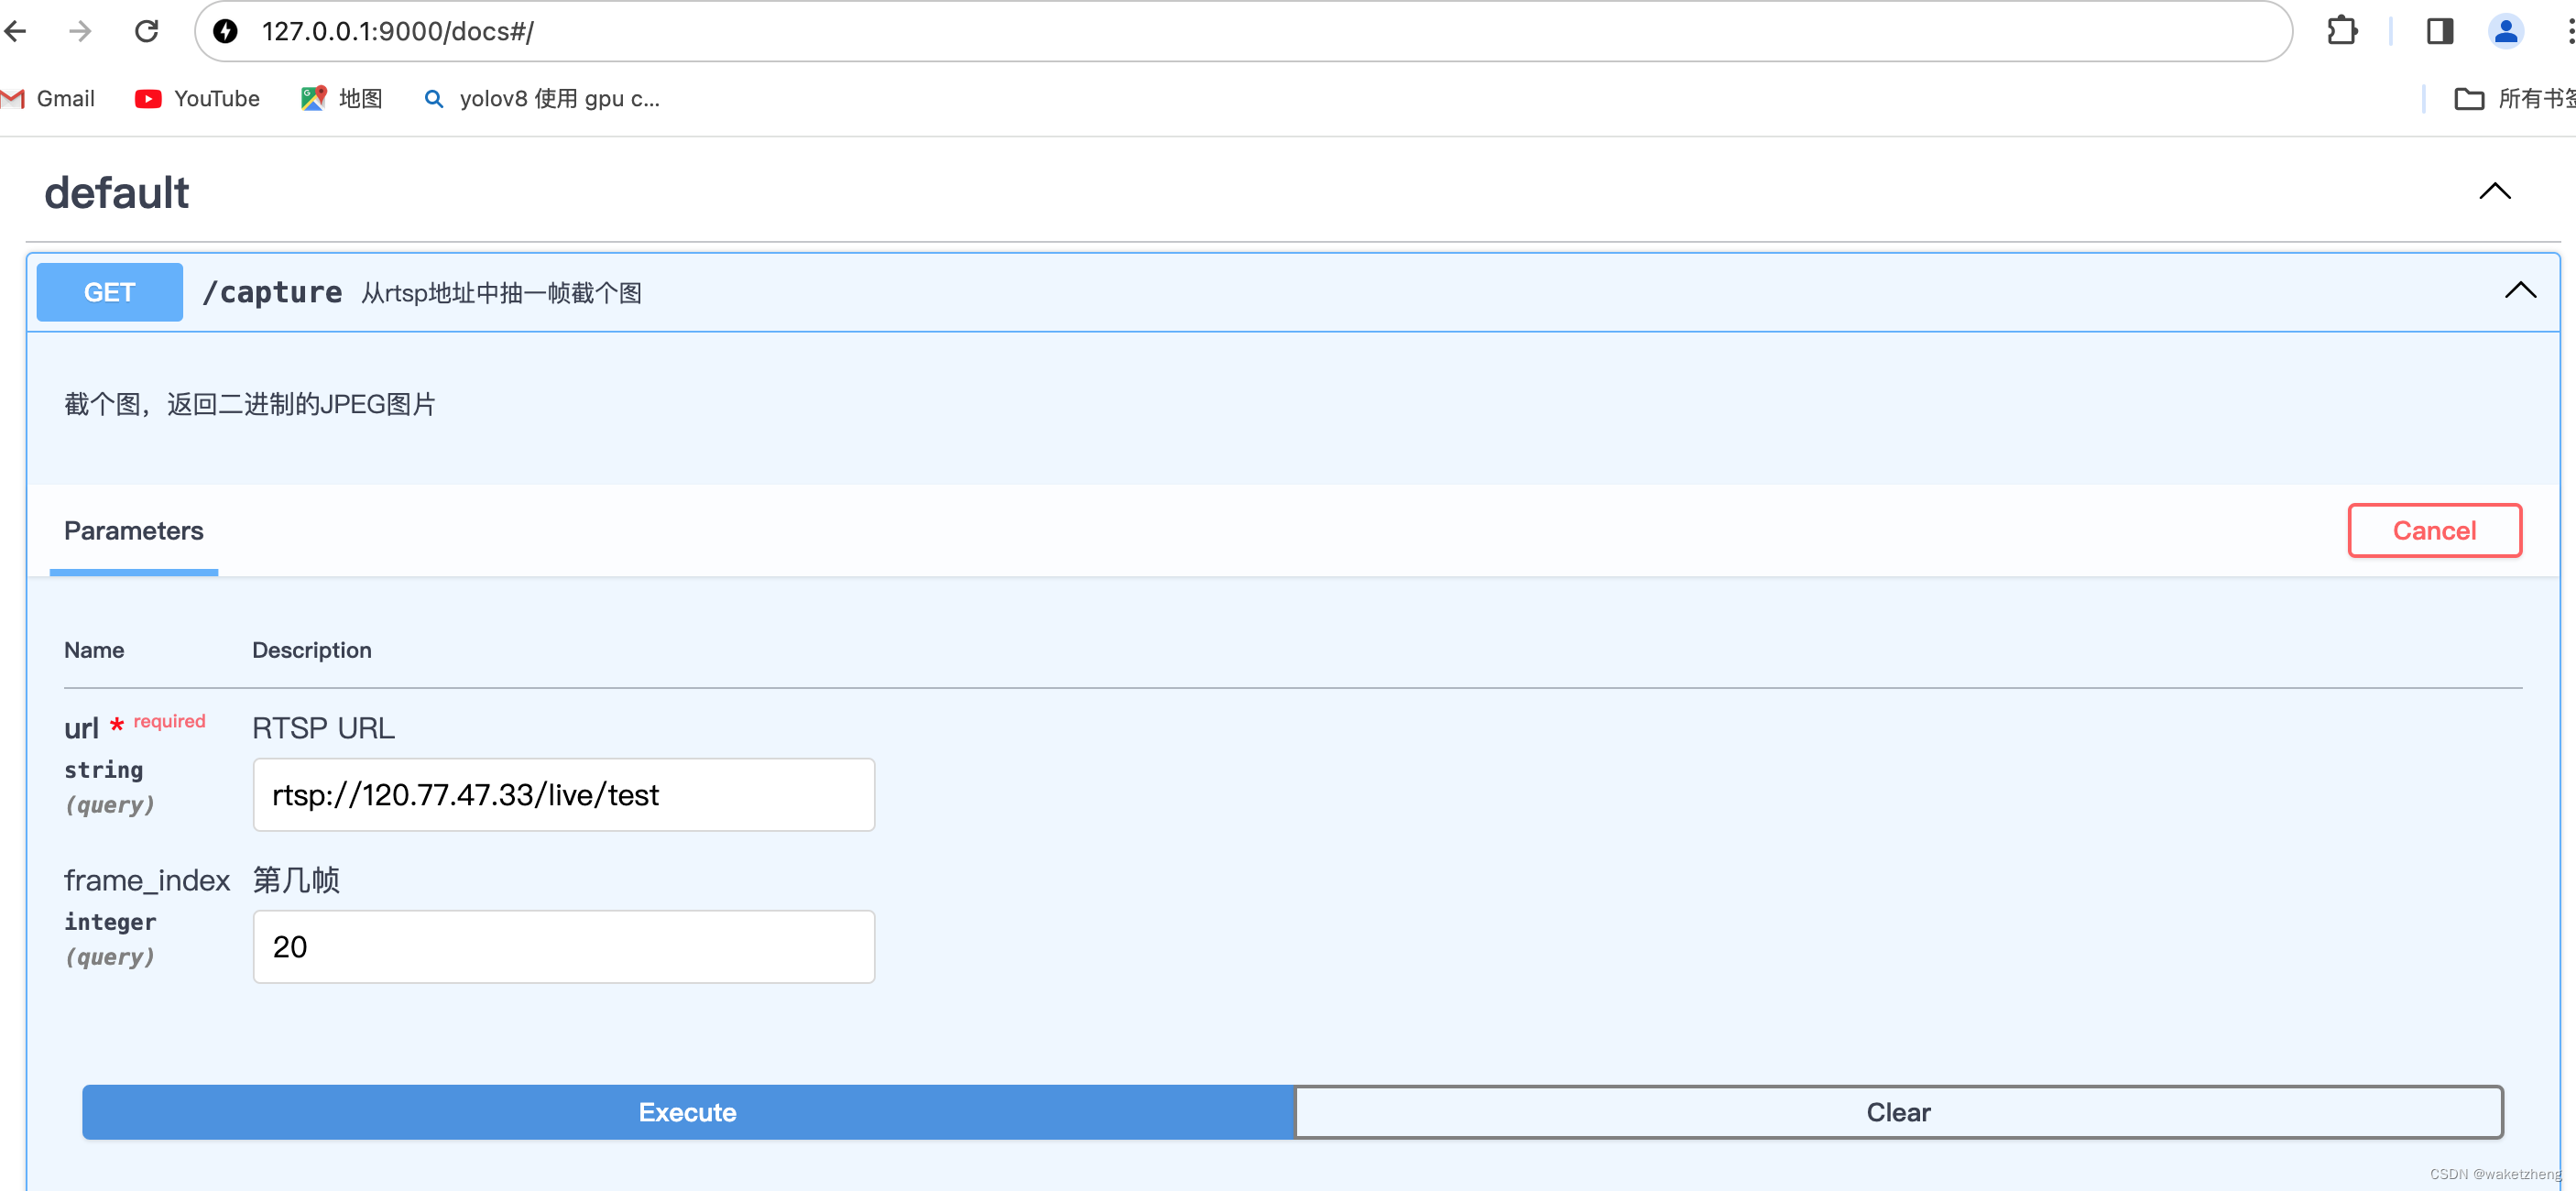This screenshot has width=2576, height=1191.
Task: Switch to the Parameters tab
Action: 133,531
